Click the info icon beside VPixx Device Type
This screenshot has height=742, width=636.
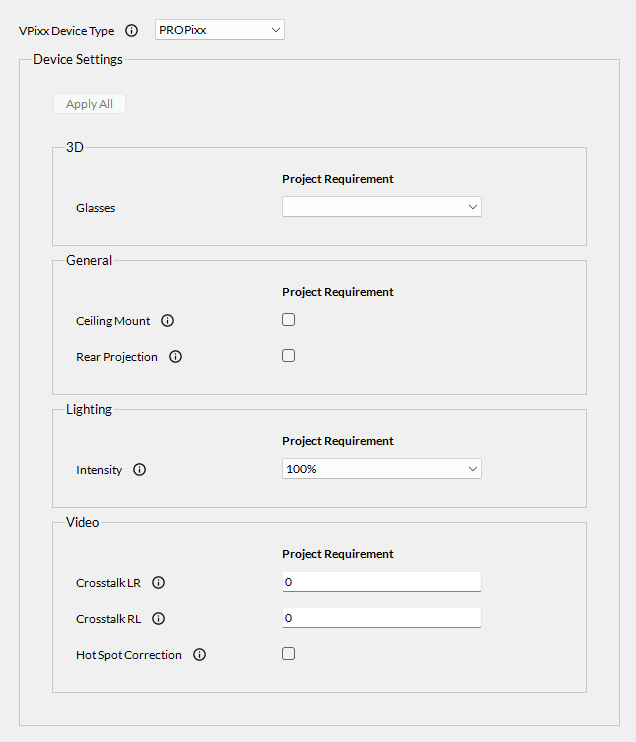(132, 31)
